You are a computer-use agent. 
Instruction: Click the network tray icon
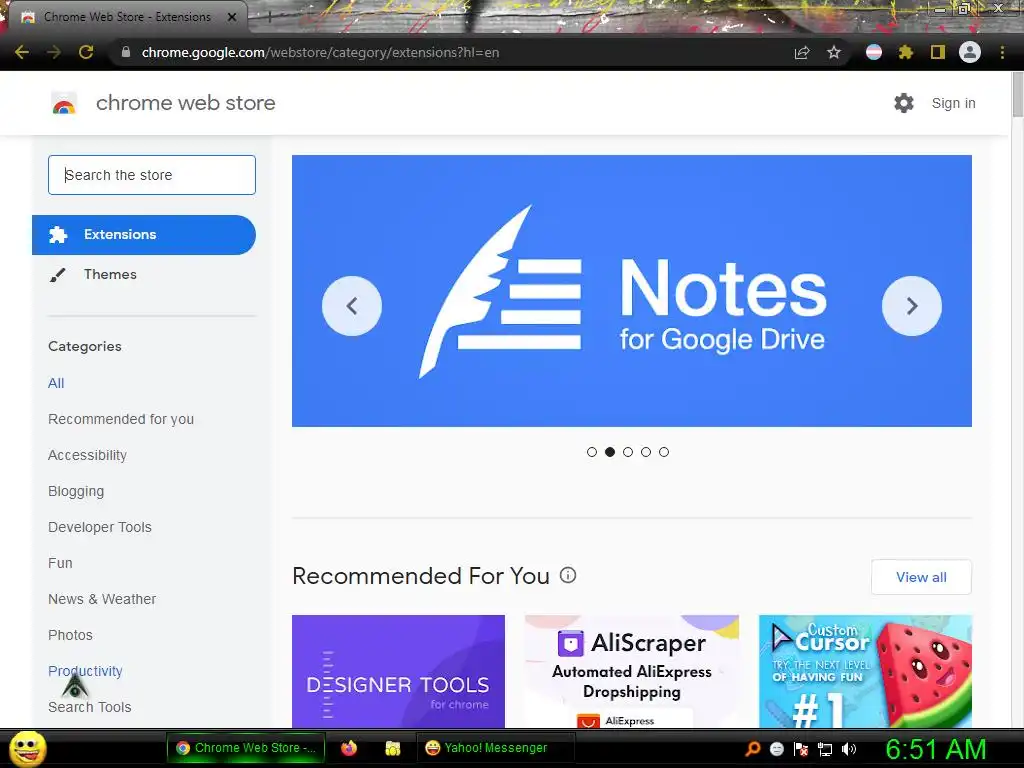coord(825,749)
